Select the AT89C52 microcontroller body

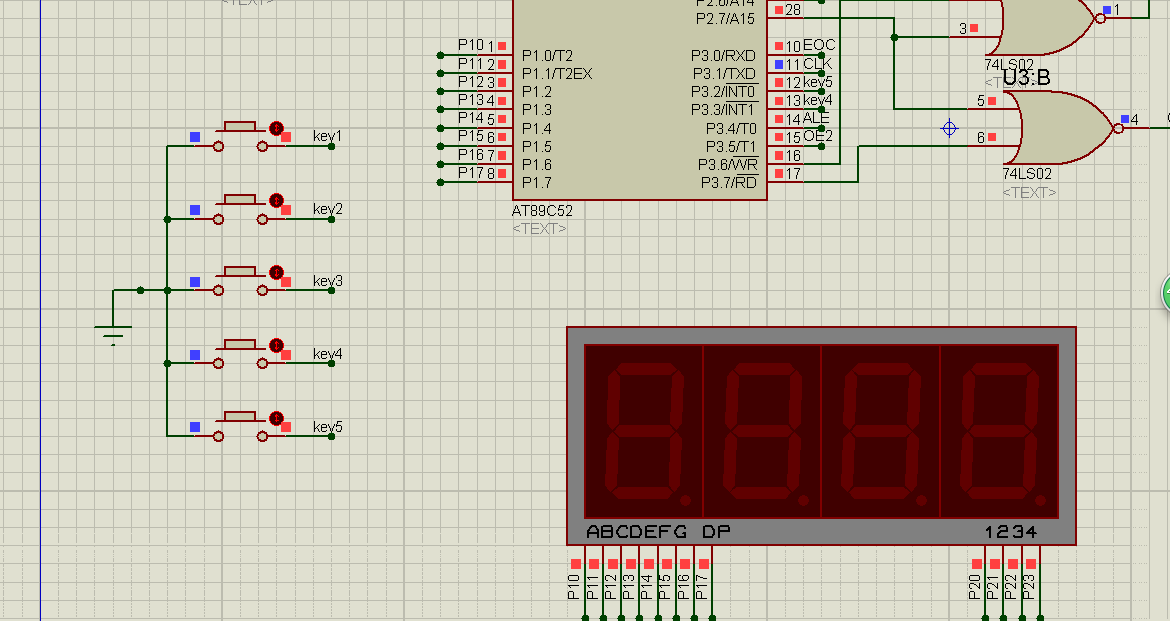[639, 100]
